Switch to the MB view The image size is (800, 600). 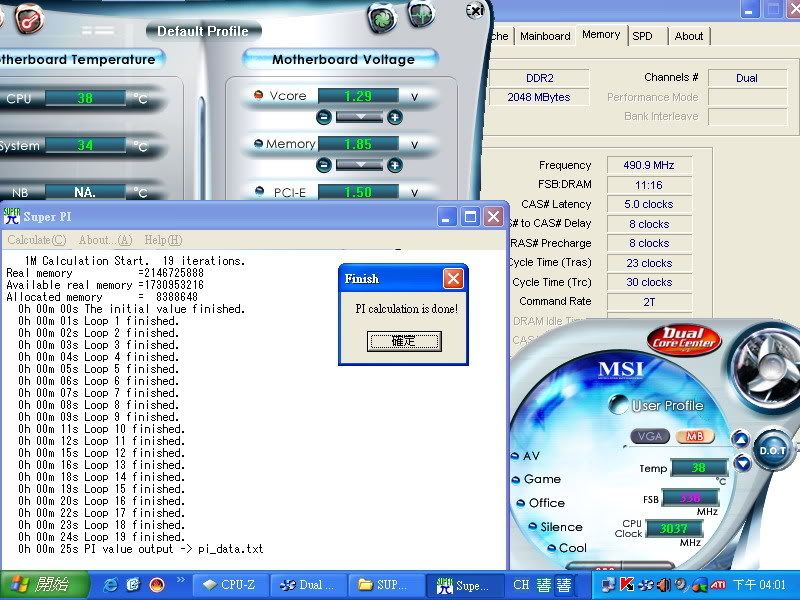694,437
